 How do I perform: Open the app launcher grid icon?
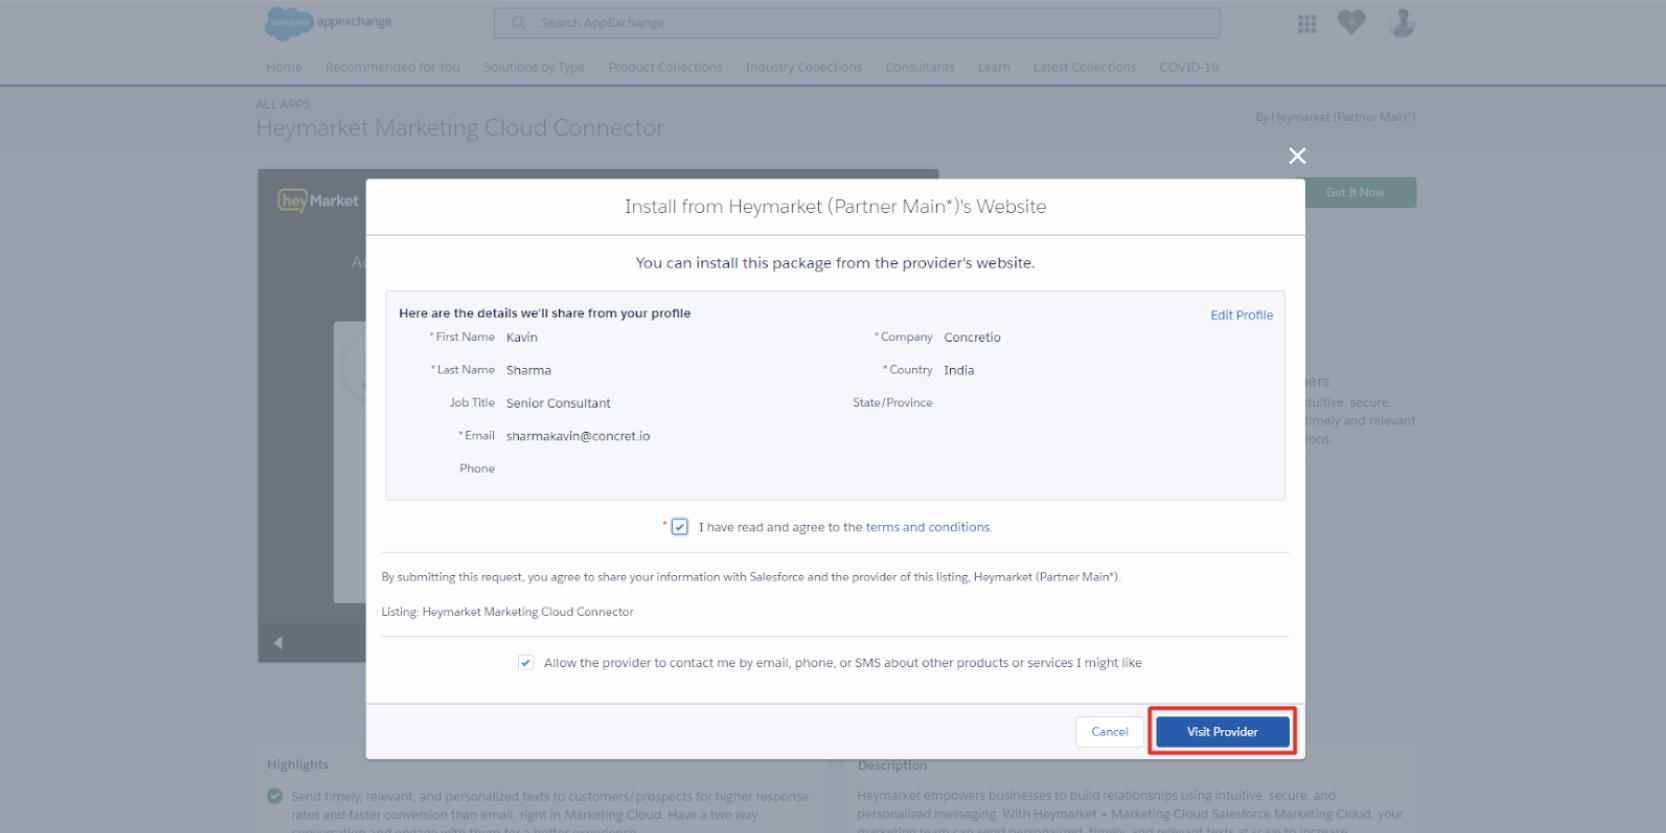(x=1307, y=24)
